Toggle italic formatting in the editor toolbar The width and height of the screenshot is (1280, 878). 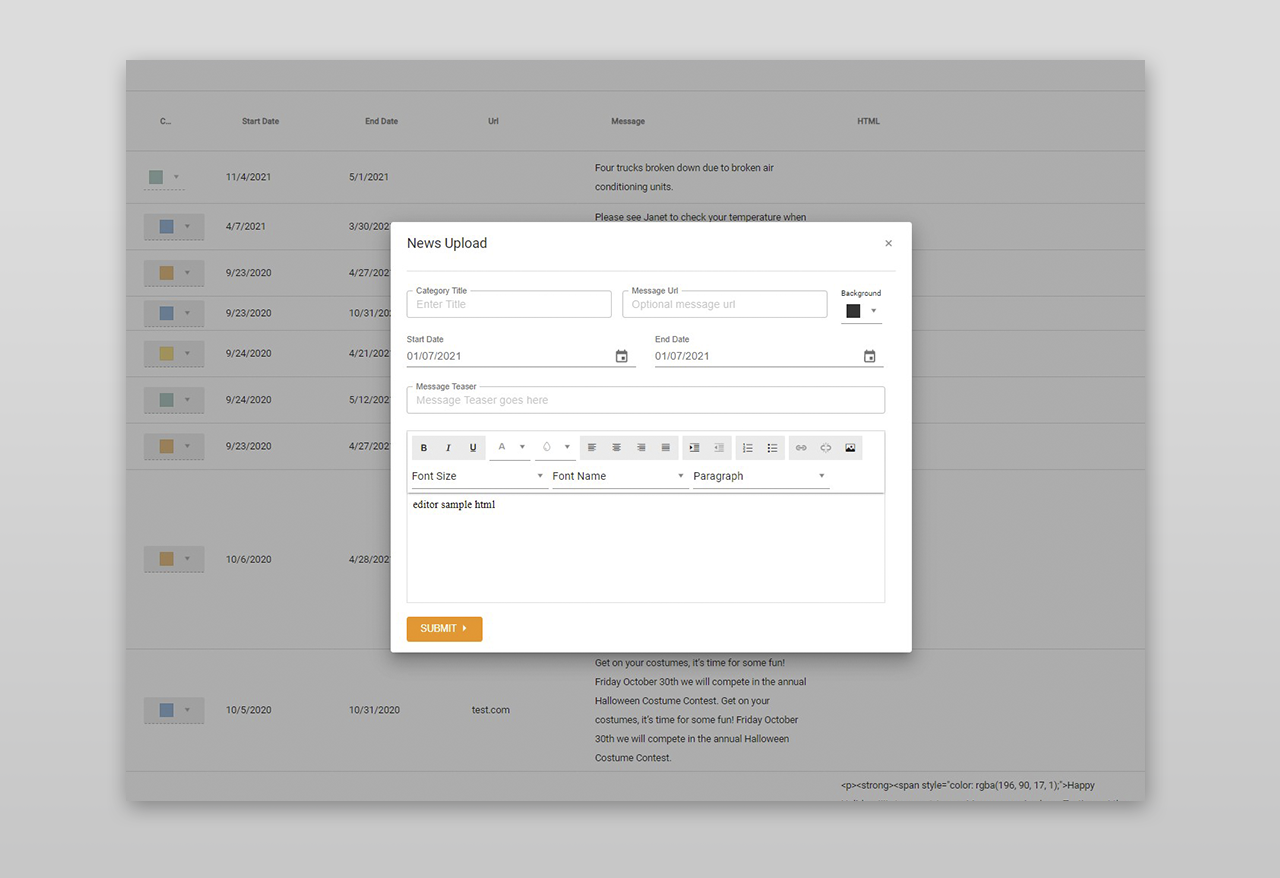[x=448, y=448]
